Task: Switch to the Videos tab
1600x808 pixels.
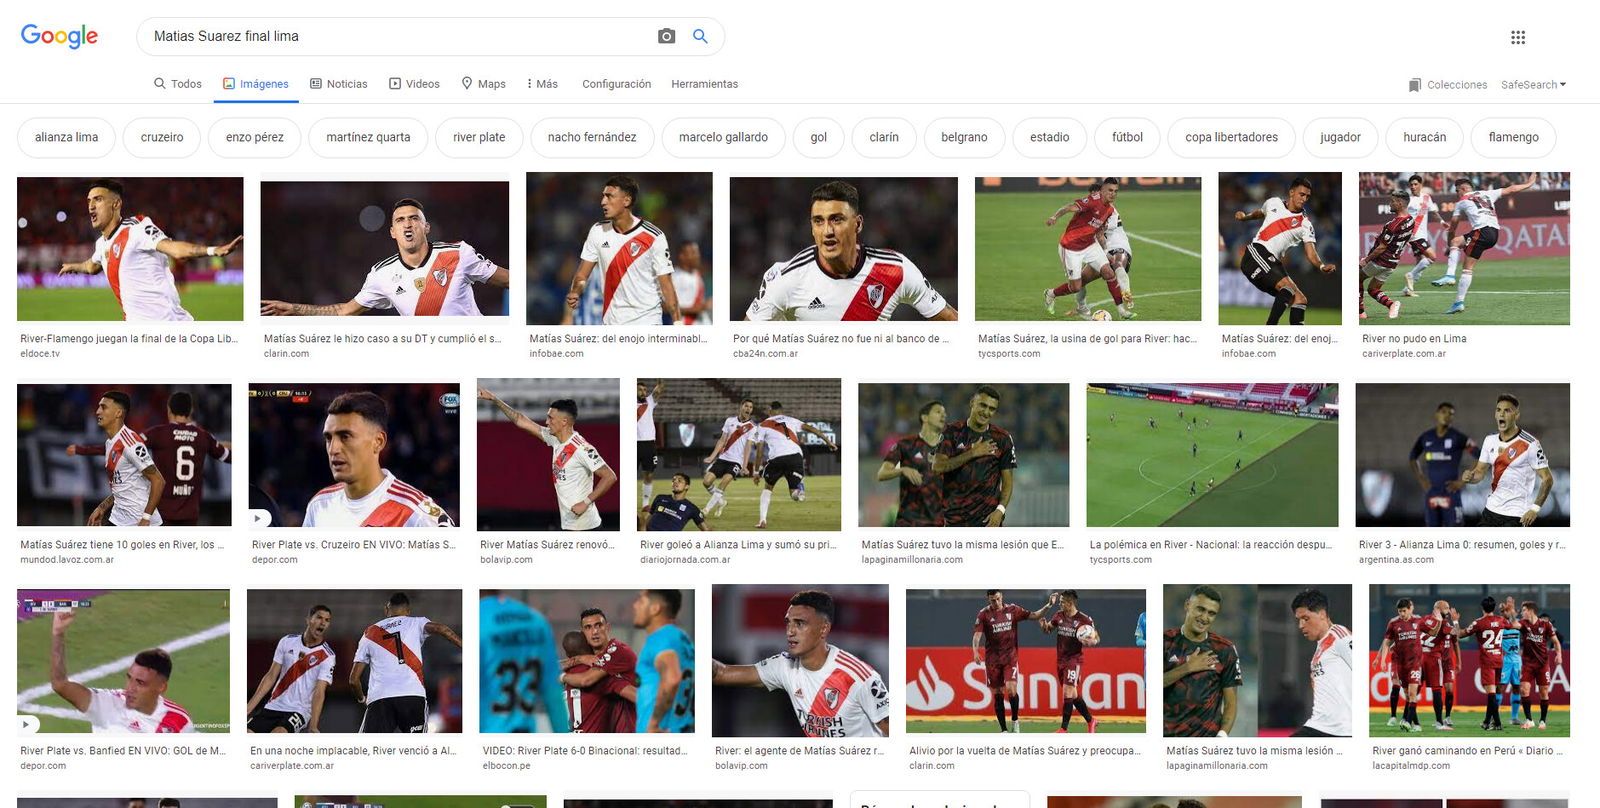Action: (414, 84)
